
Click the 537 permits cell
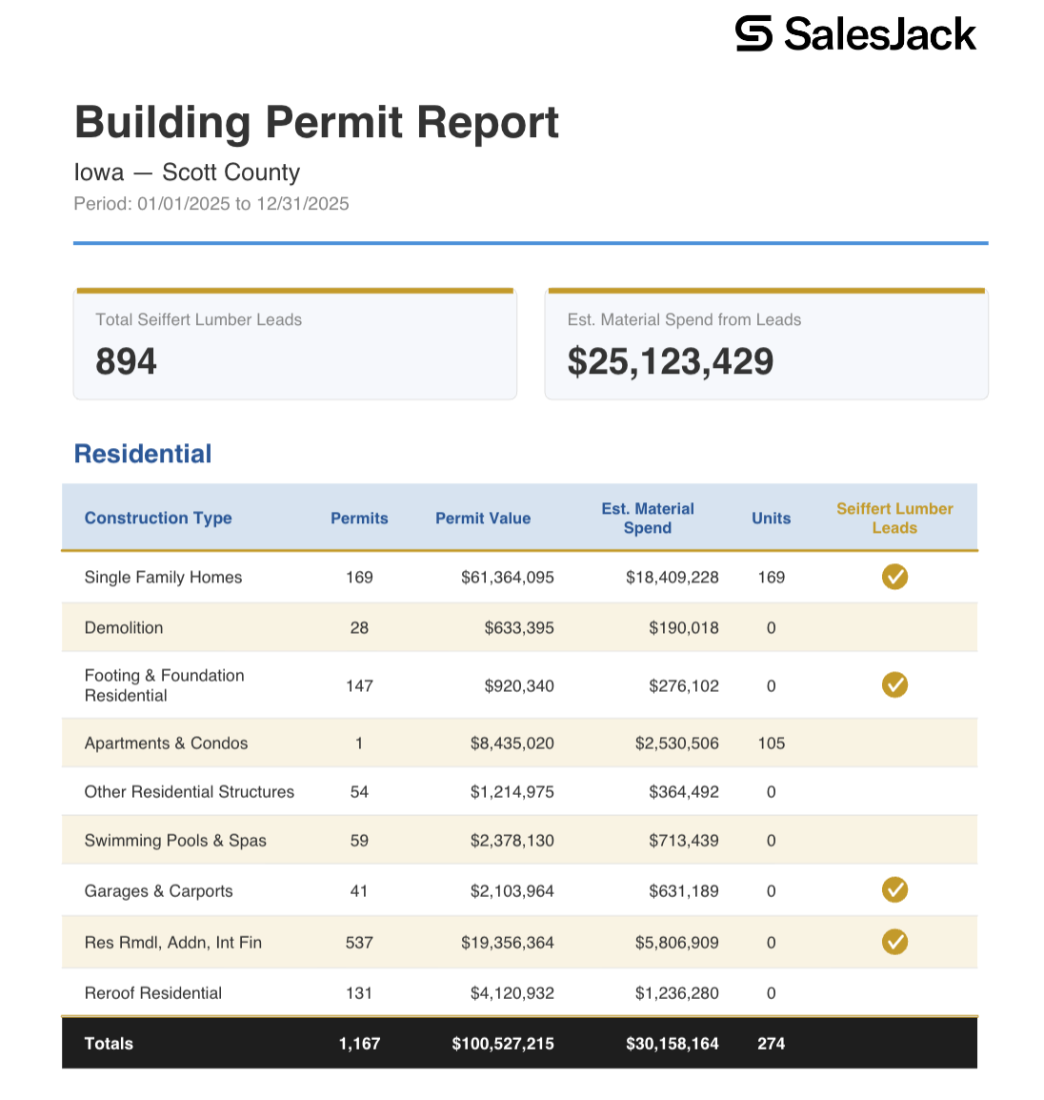[x=359, y=942]
